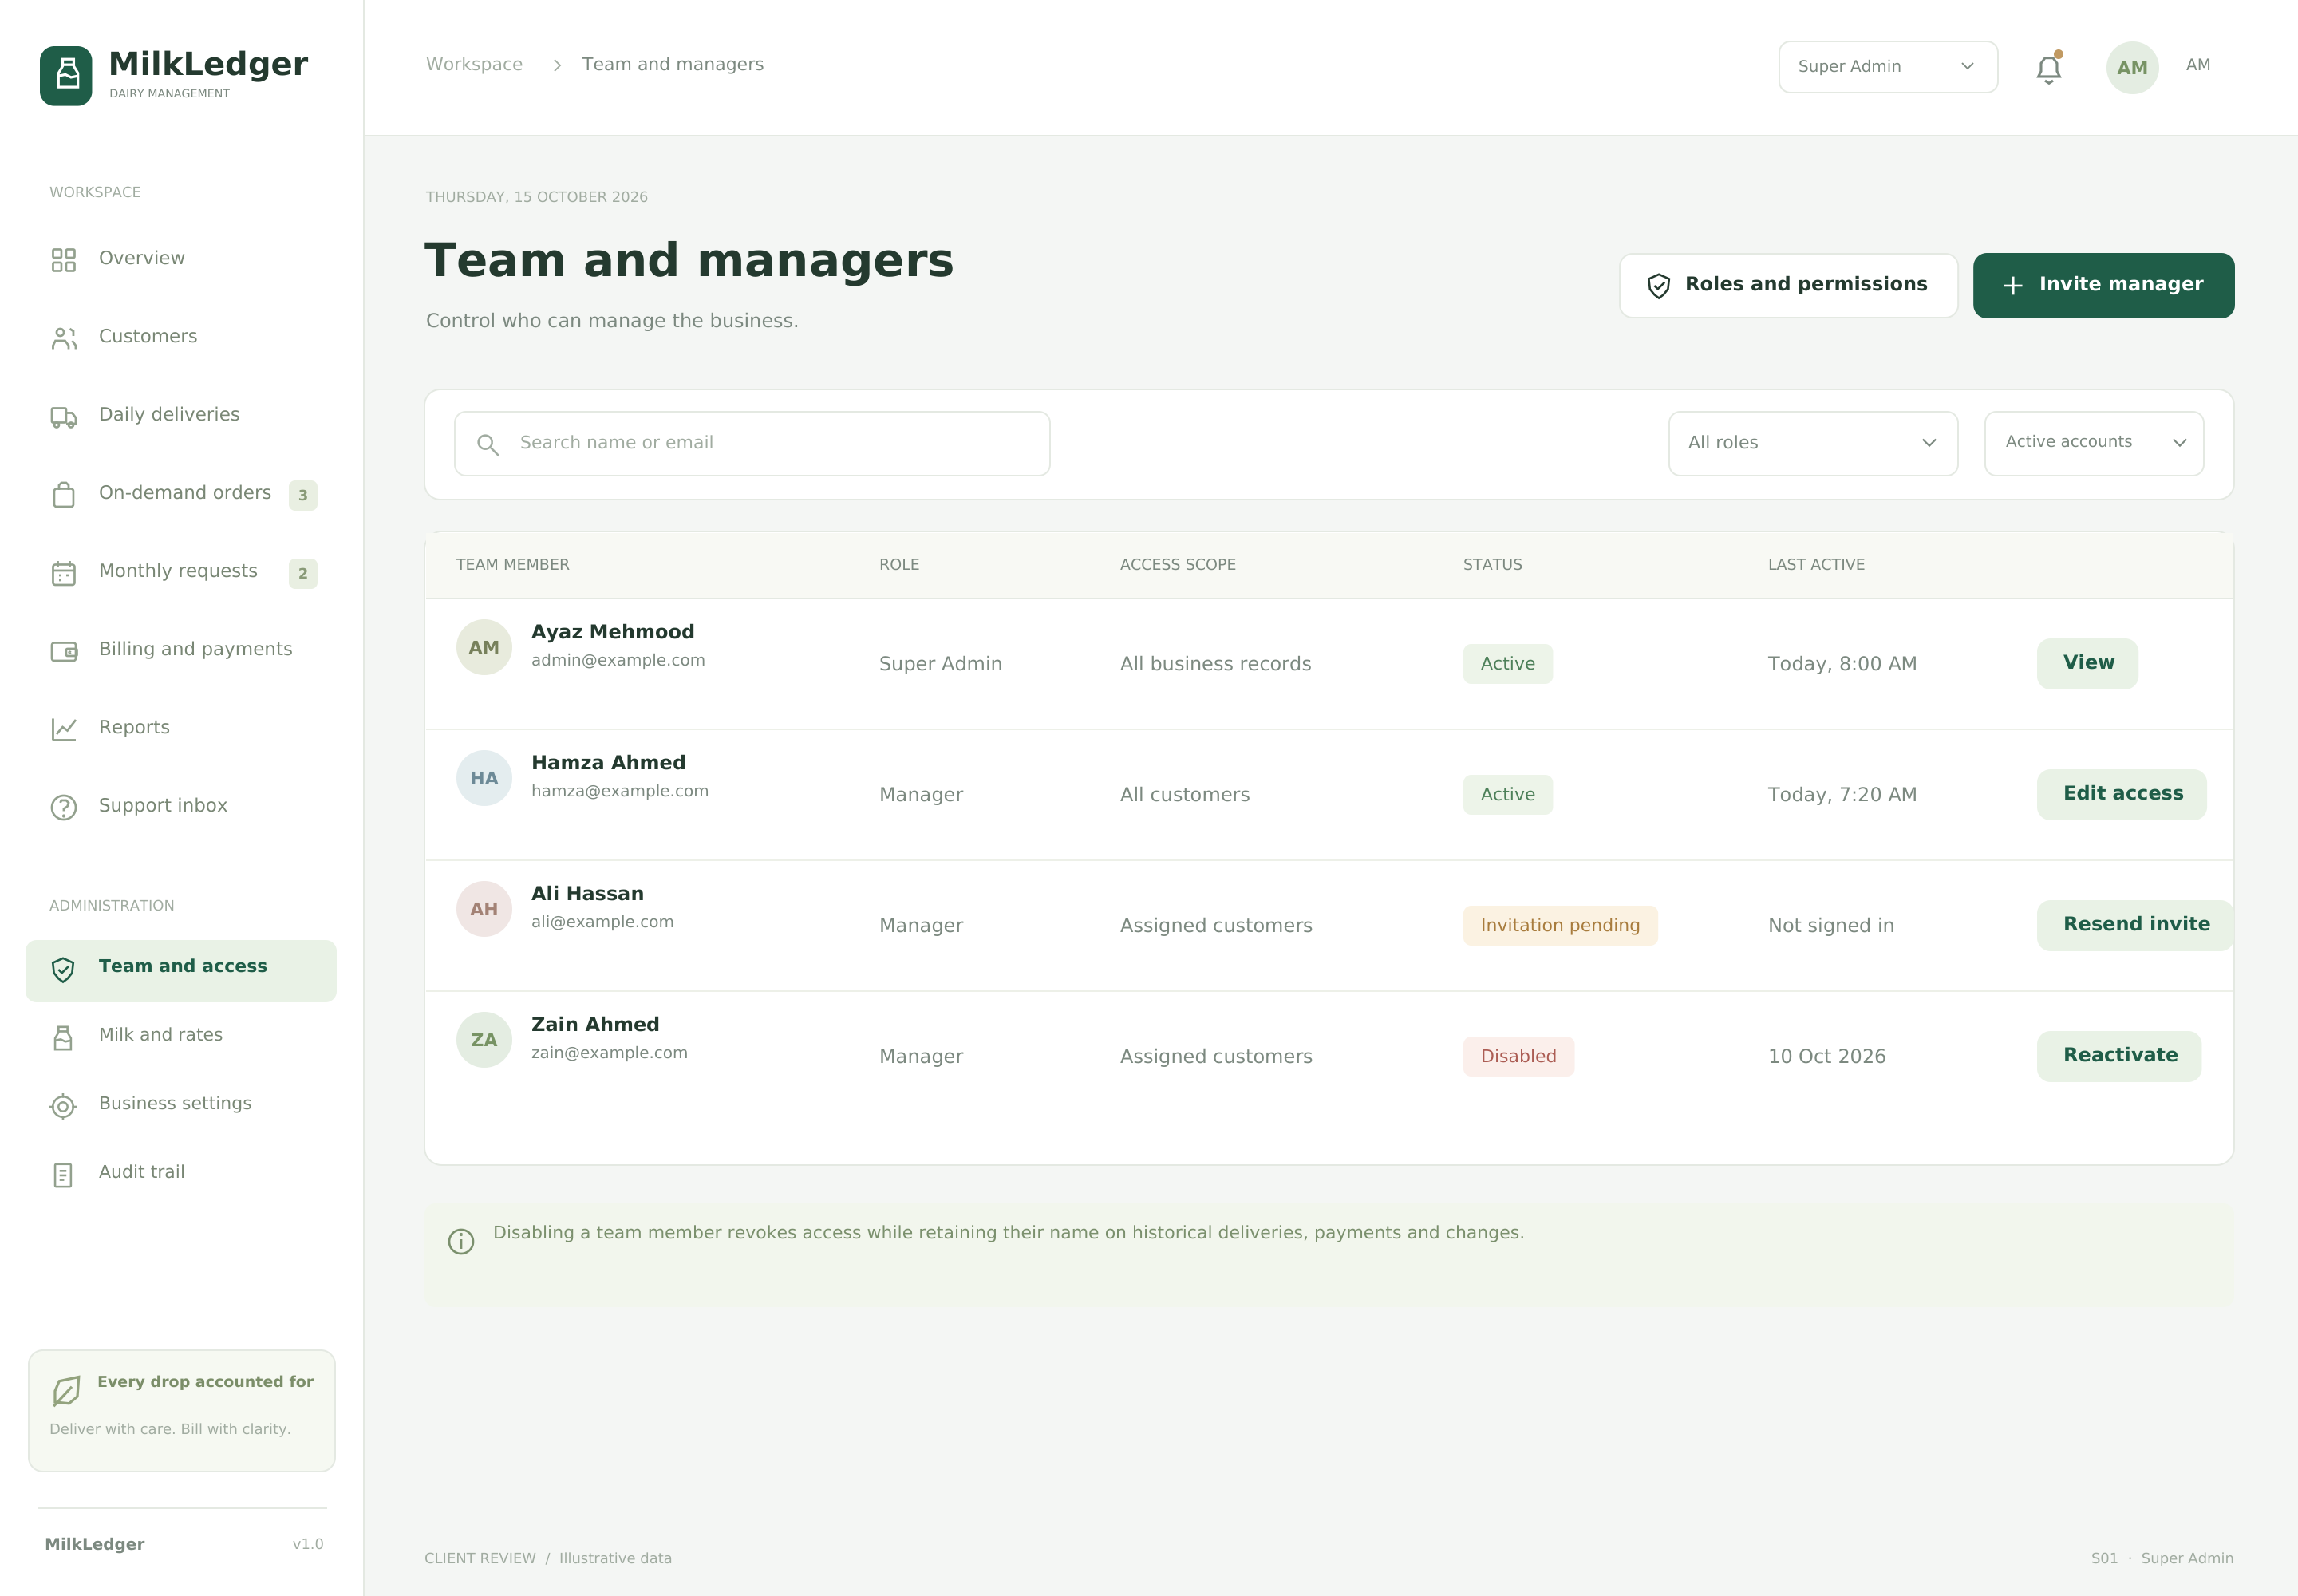Viewport: 2298px width, 1596px height.
Task: Click the Invitation pending status badge
Action: click(1560, 926)
